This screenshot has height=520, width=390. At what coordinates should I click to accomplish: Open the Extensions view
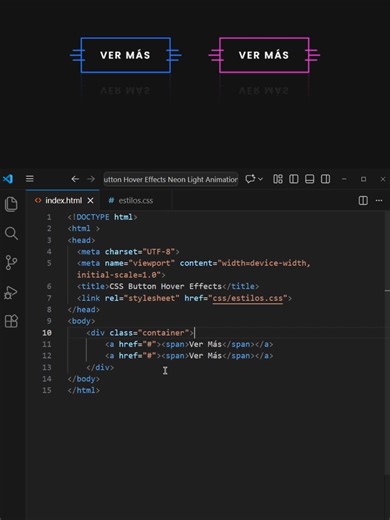coord(11,321)
